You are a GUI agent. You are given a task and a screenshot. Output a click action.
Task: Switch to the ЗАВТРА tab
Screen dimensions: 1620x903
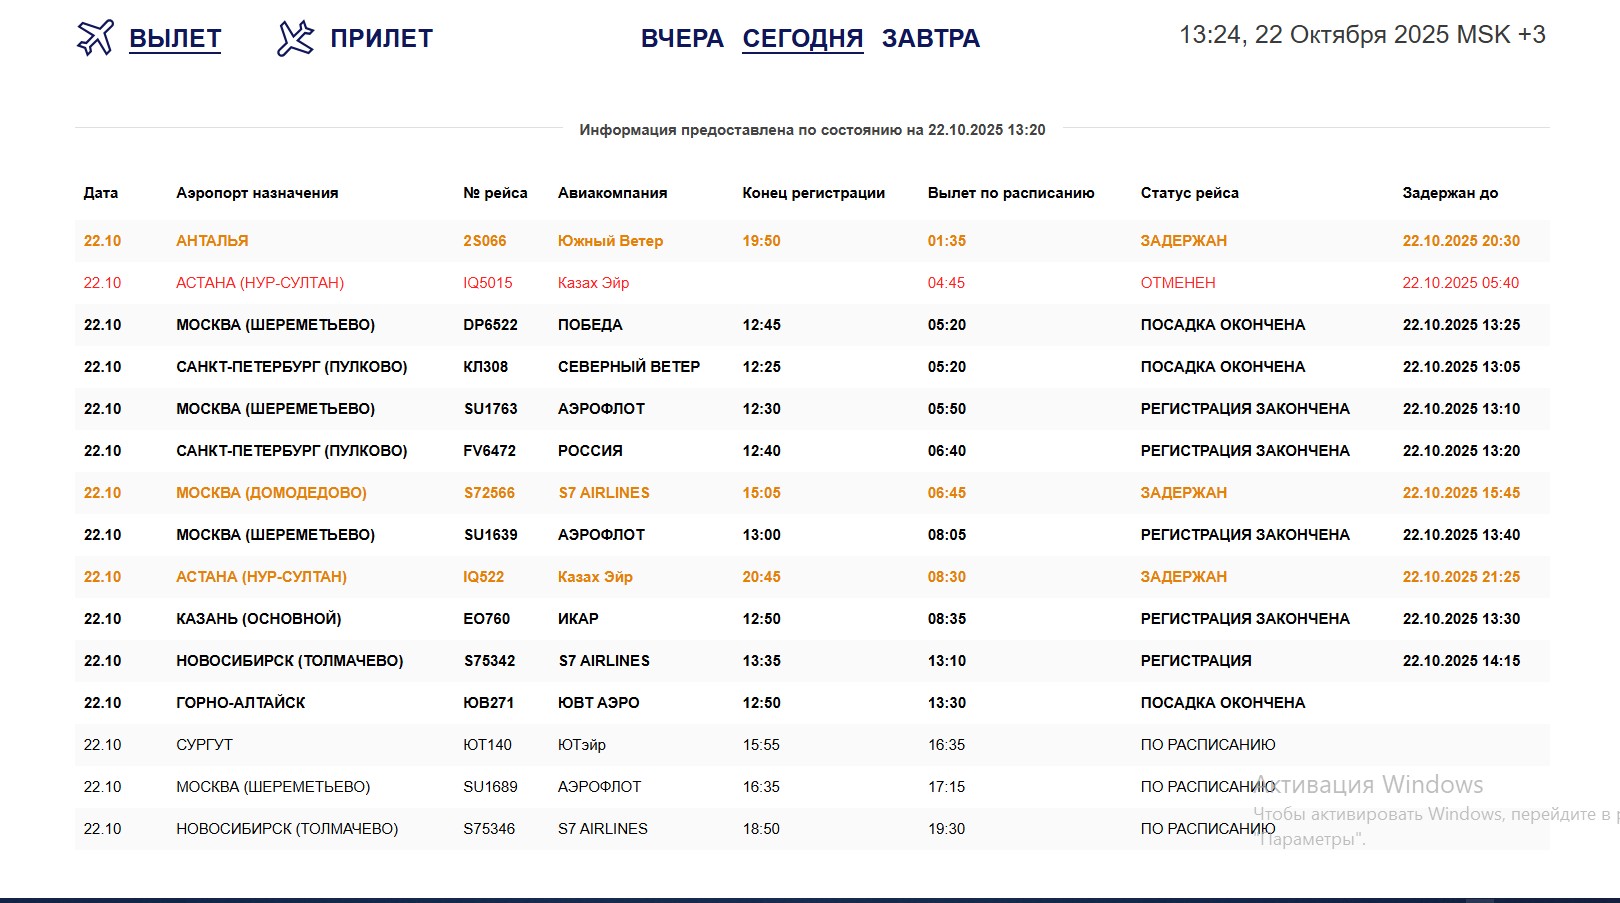930,39
